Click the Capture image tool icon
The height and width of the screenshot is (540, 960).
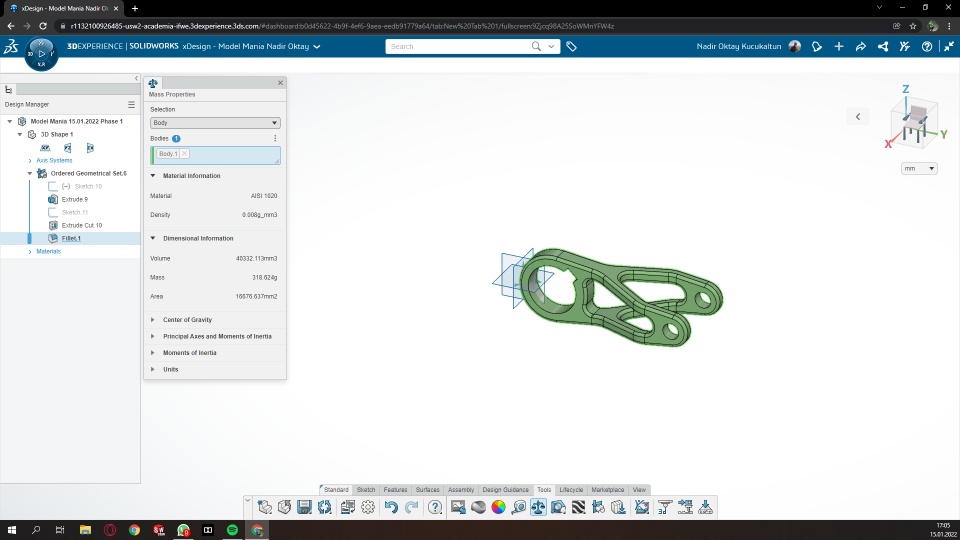point(458,507)
